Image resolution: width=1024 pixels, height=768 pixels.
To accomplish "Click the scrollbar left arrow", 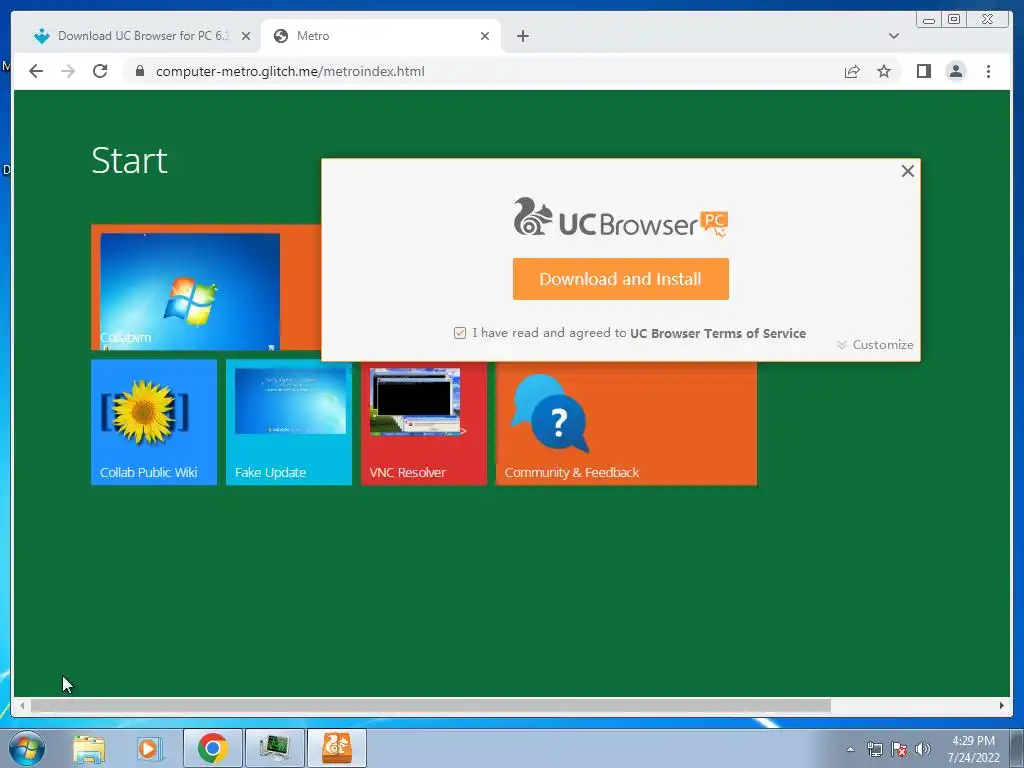I will [x=22, y=705].
